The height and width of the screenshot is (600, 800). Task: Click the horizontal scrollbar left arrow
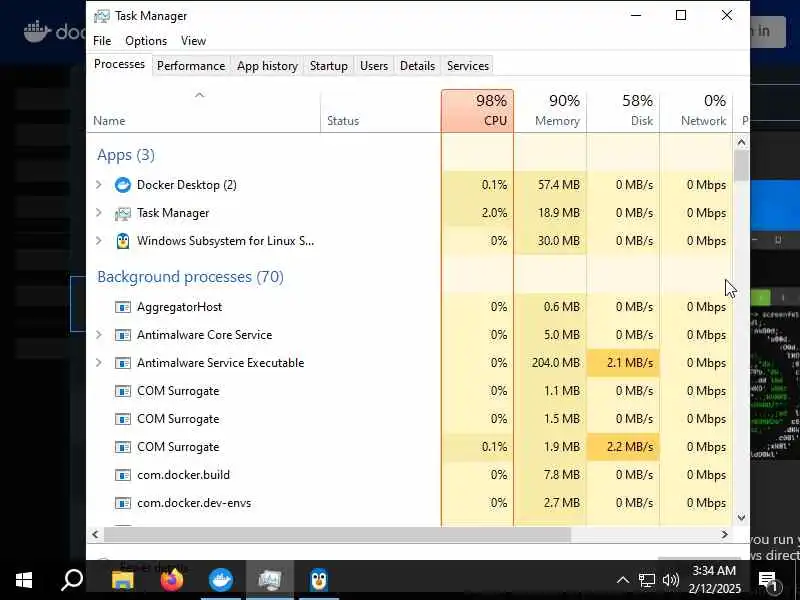pyautogui.click(x=95, y=534)
